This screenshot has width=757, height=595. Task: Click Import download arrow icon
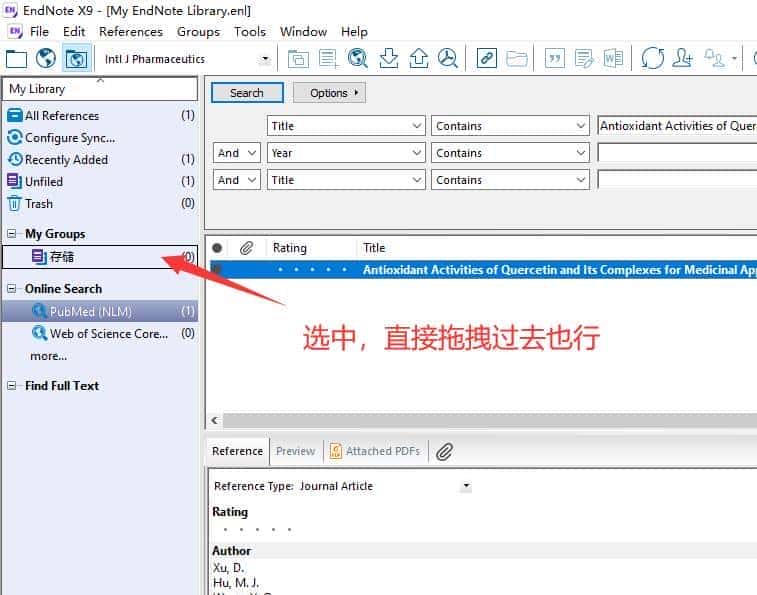click(389, 59)
